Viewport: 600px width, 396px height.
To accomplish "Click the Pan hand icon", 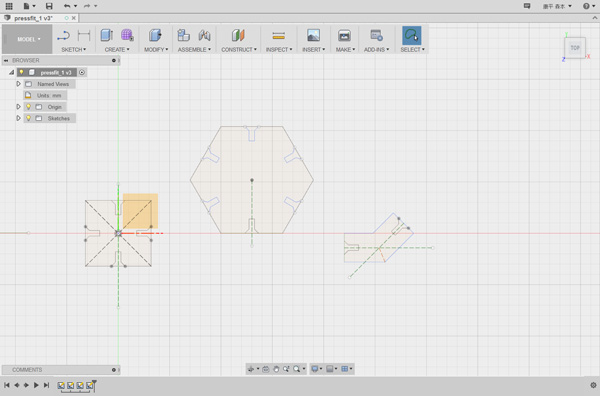I will pos(276,369).
